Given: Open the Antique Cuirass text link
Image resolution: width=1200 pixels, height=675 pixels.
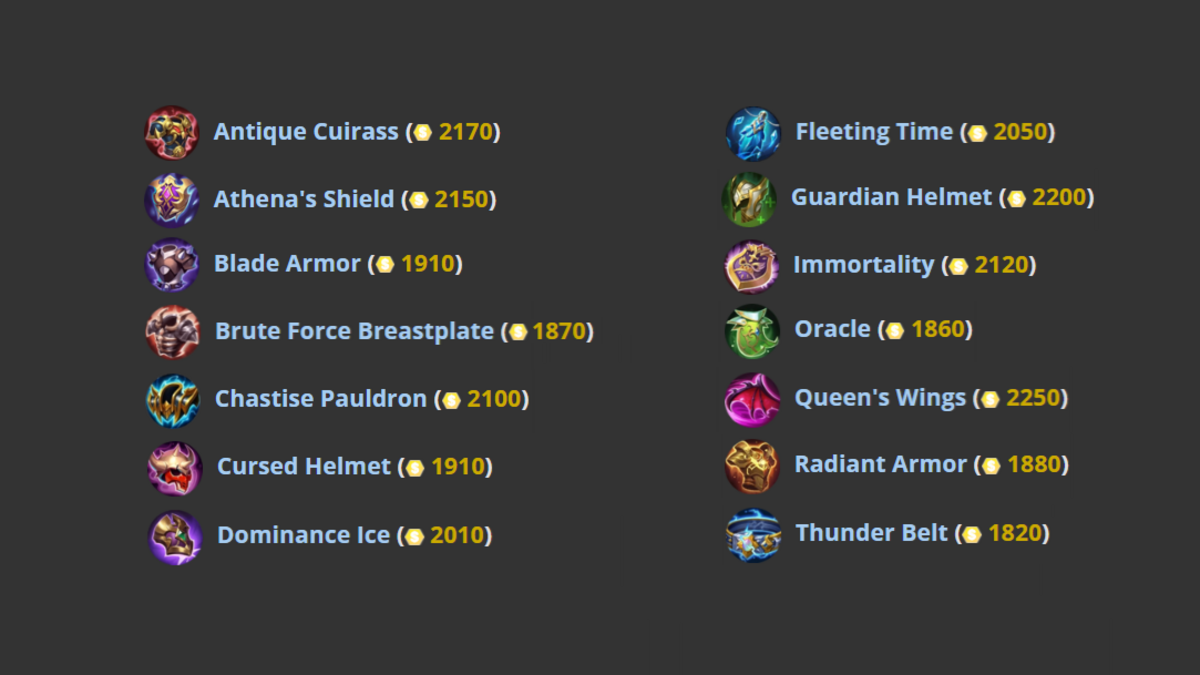Looking at the screenshot, I should (306, 132).
